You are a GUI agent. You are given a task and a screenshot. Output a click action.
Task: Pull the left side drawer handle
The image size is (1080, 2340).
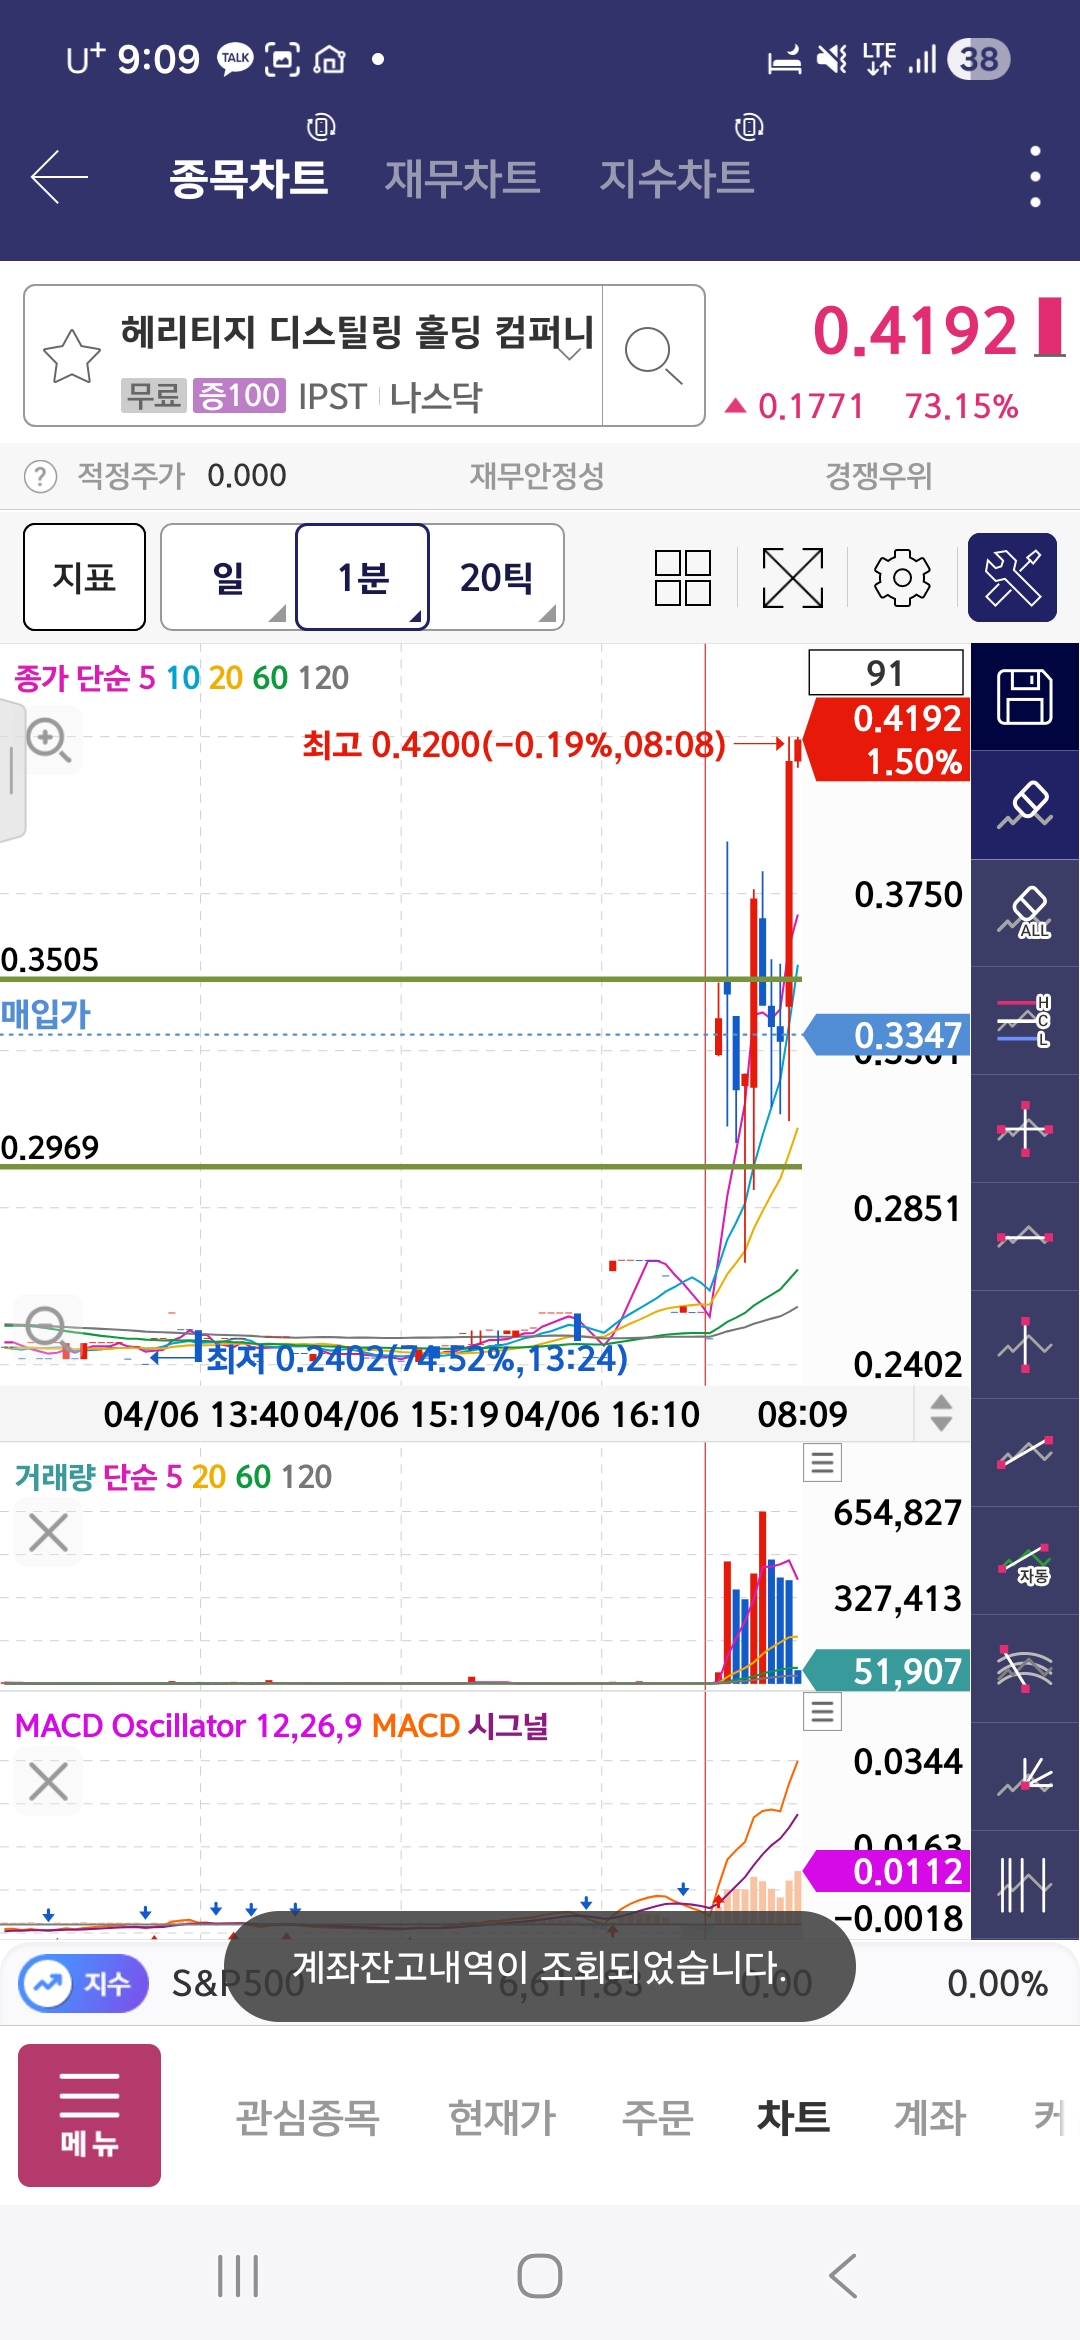(x=12, y=770)
